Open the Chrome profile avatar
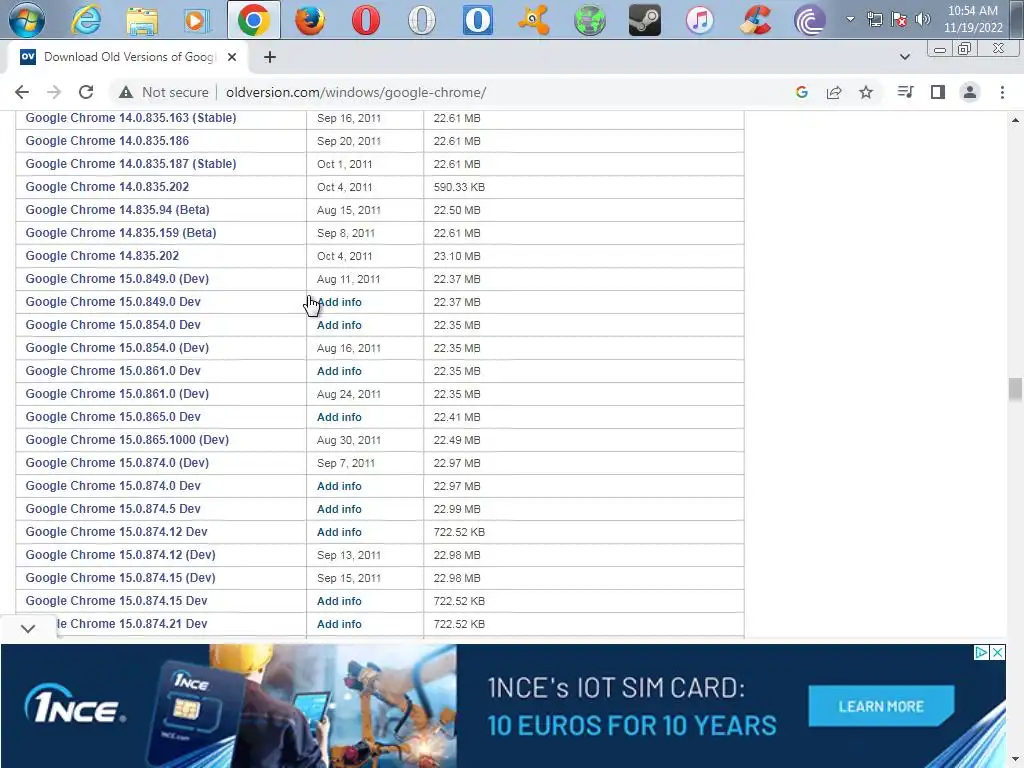The image size is (1024, 768). (x=970, y=92)
